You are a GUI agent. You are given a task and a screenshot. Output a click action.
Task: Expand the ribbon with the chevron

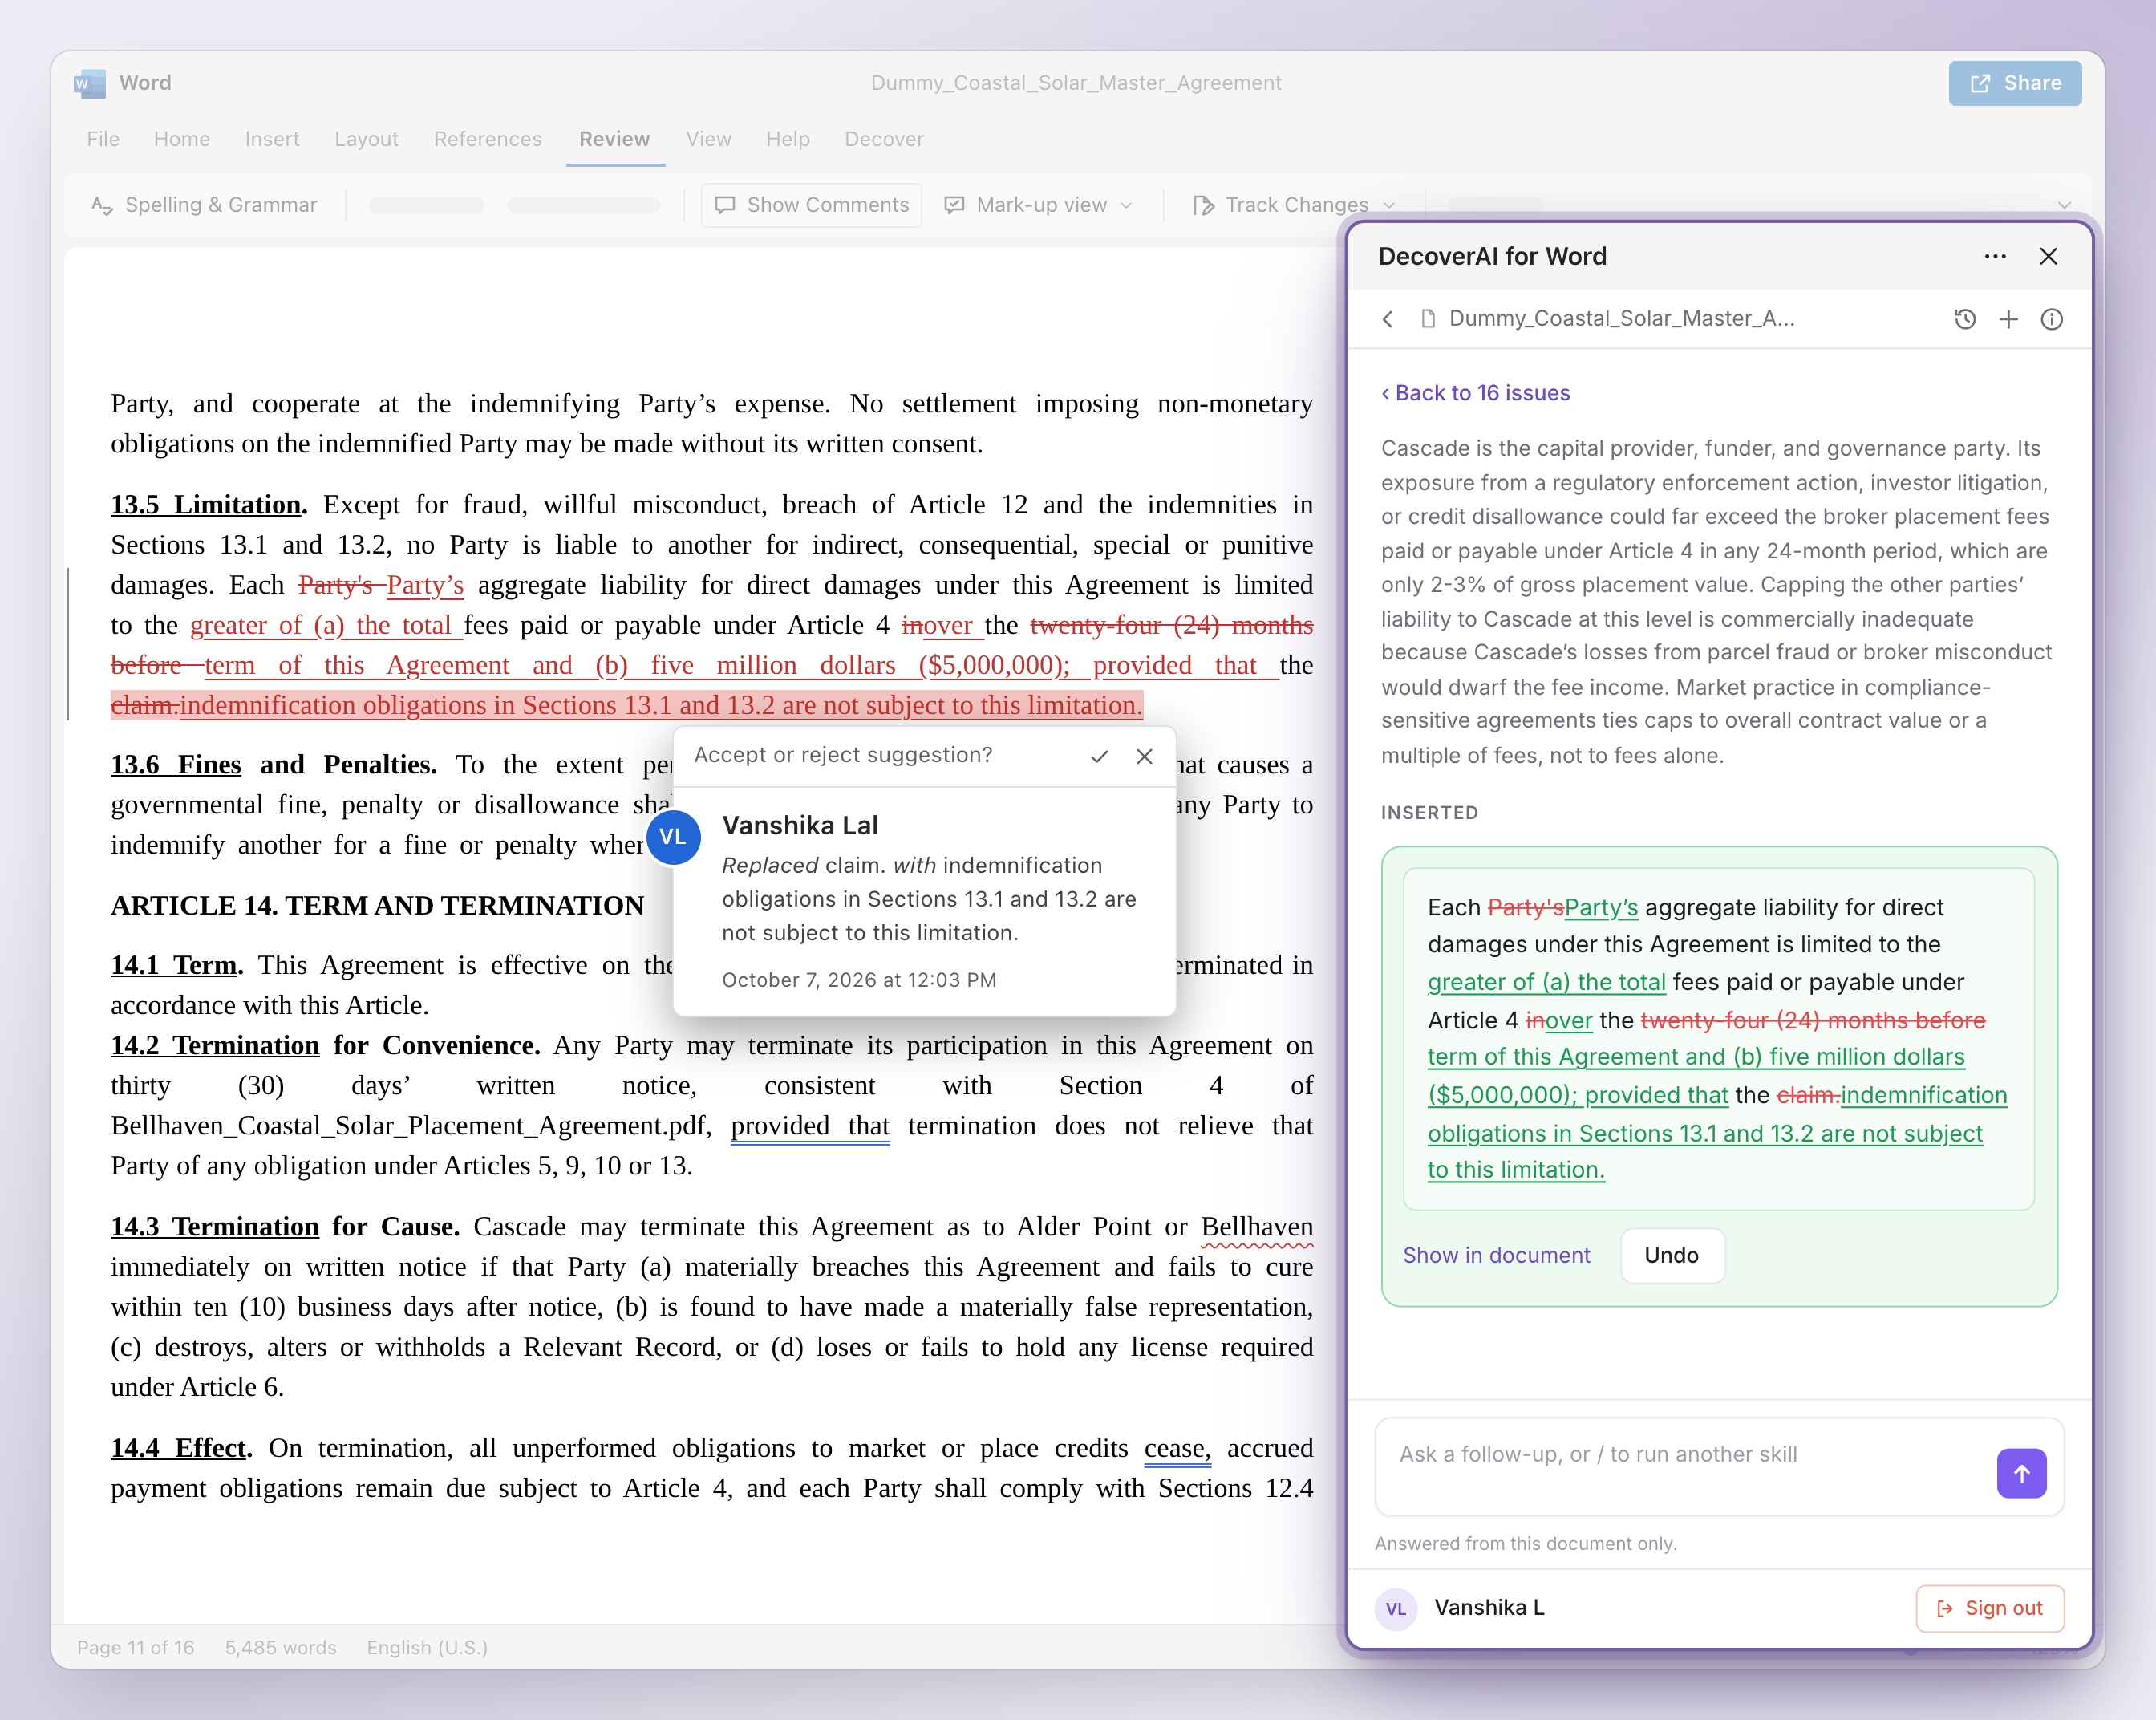point(2064,205)
